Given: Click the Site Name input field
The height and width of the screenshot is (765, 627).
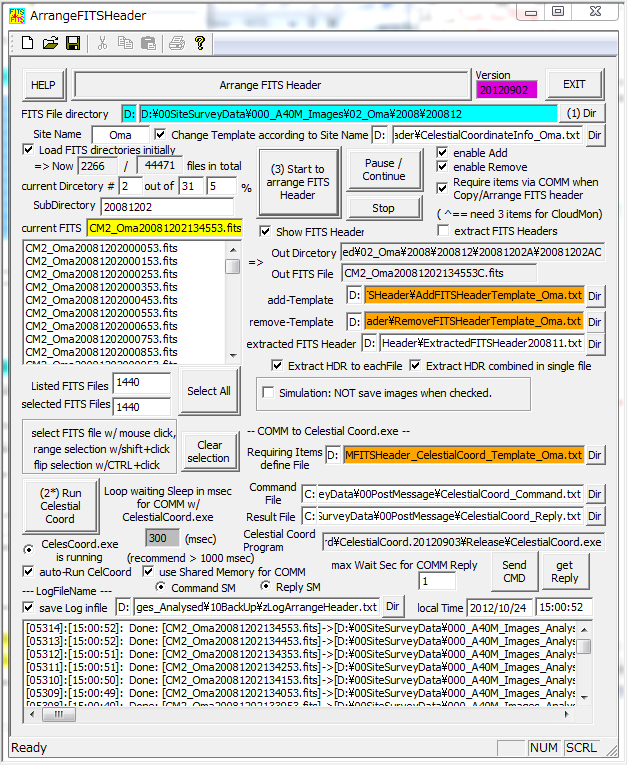Looking at the screenshot, I should pos(120,135).
